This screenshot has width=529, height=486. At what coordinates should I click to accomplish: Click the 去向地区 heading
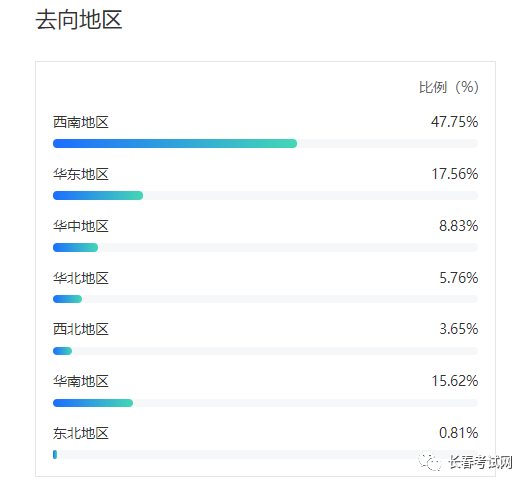79,20
